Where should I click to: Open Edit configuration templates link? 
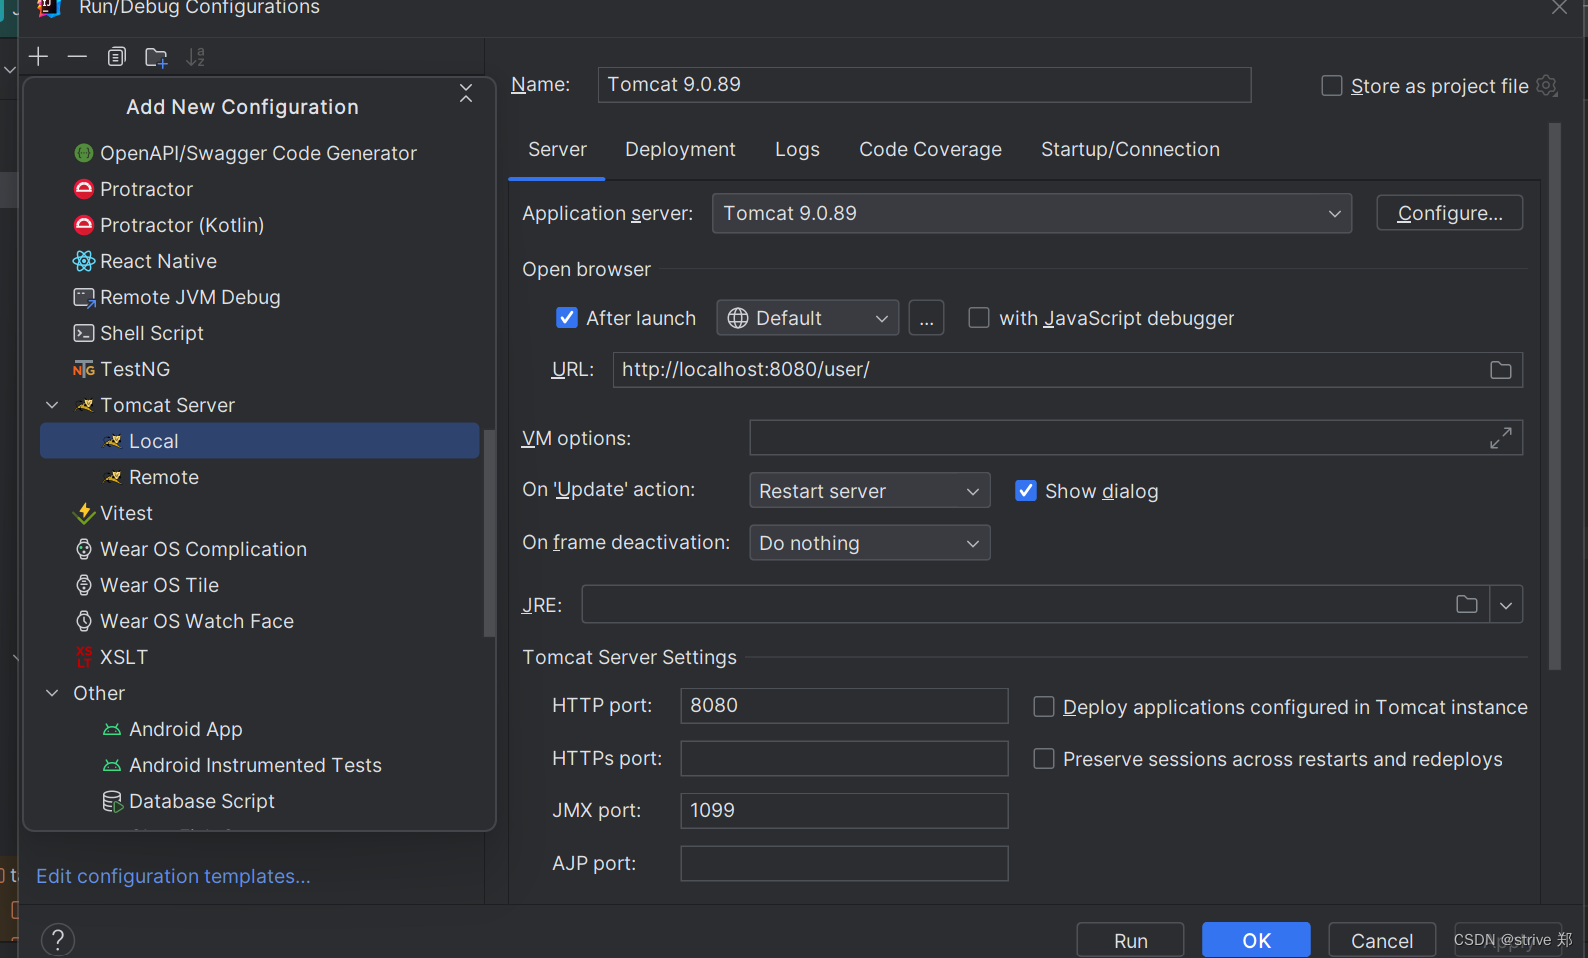click(x=173, y=876)
